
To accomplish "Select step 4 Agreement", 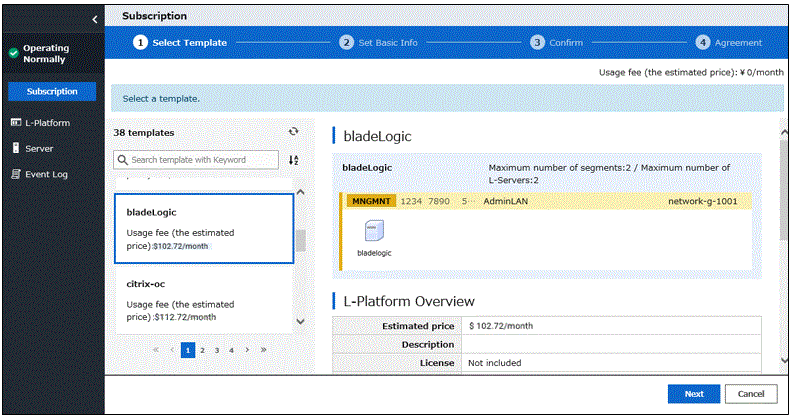I will tap(729, 43).
